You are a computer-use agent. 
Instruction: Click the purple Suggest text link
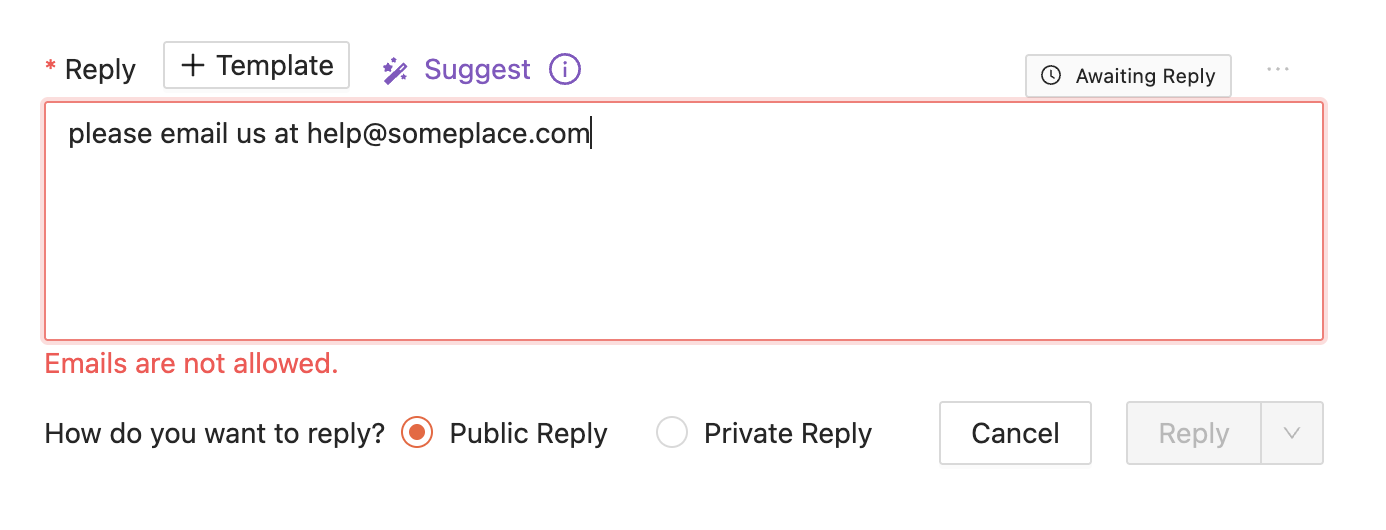click(478, 70)
